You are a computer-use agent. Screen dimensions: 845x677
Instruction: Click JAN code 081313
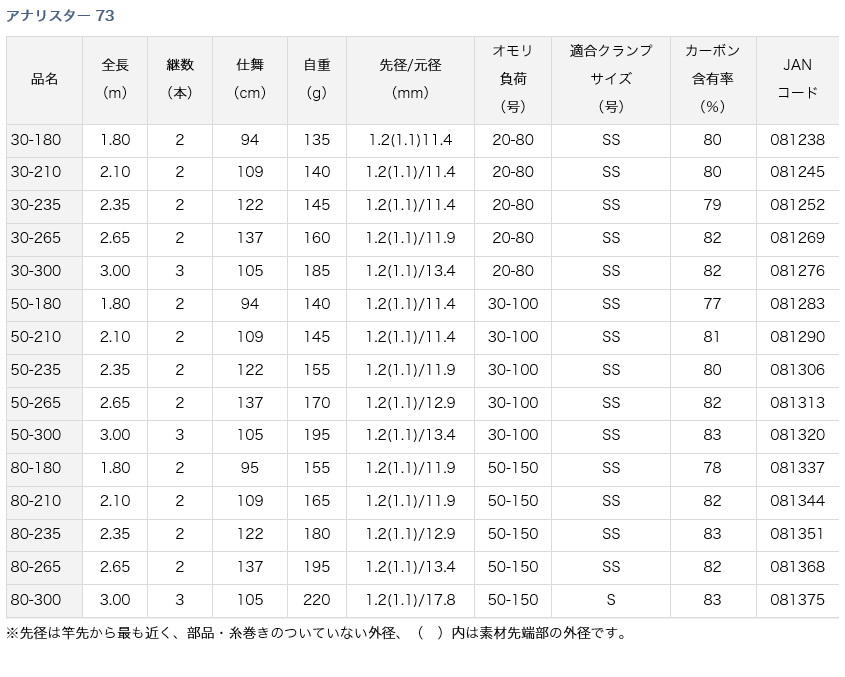[x=798, y=403]
